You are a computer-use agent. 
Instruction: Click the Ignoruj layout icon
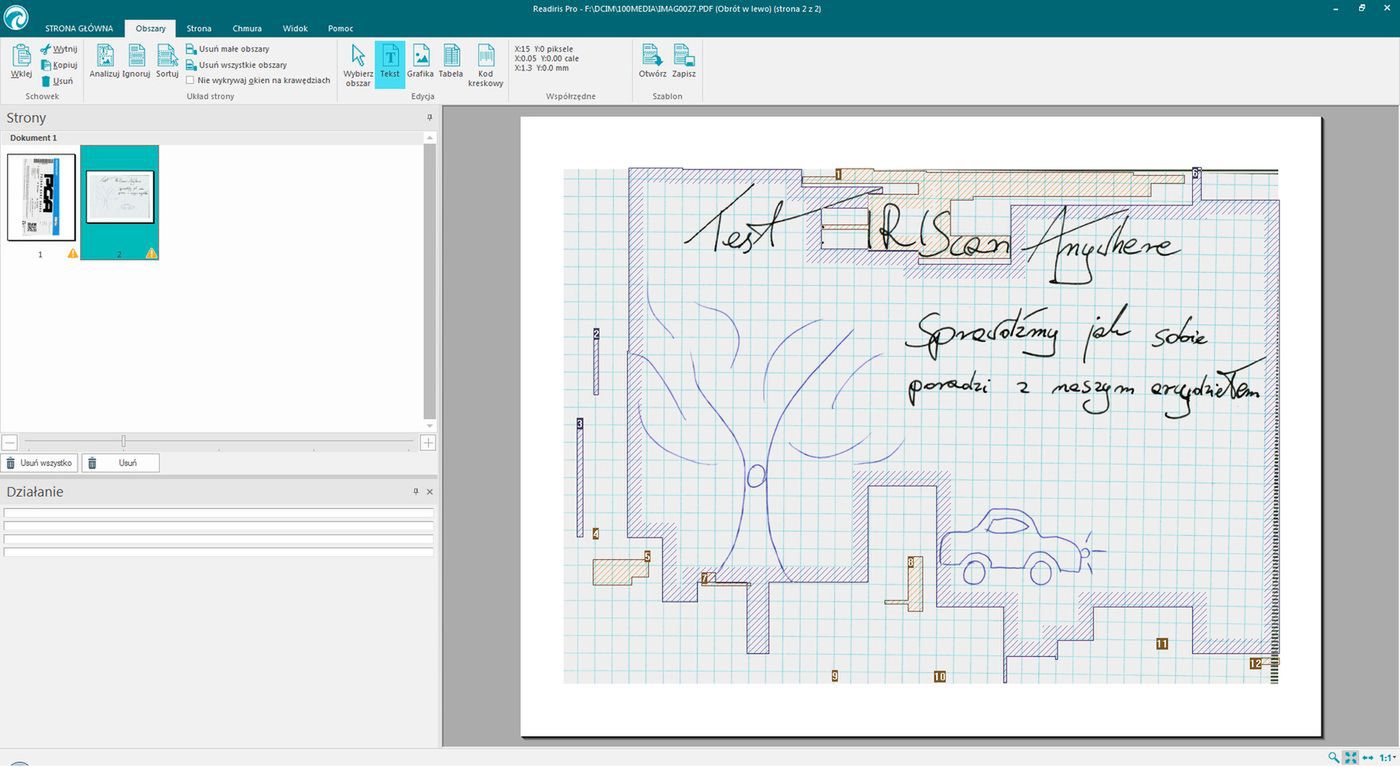pyautogui.click(x=136, y=61)
